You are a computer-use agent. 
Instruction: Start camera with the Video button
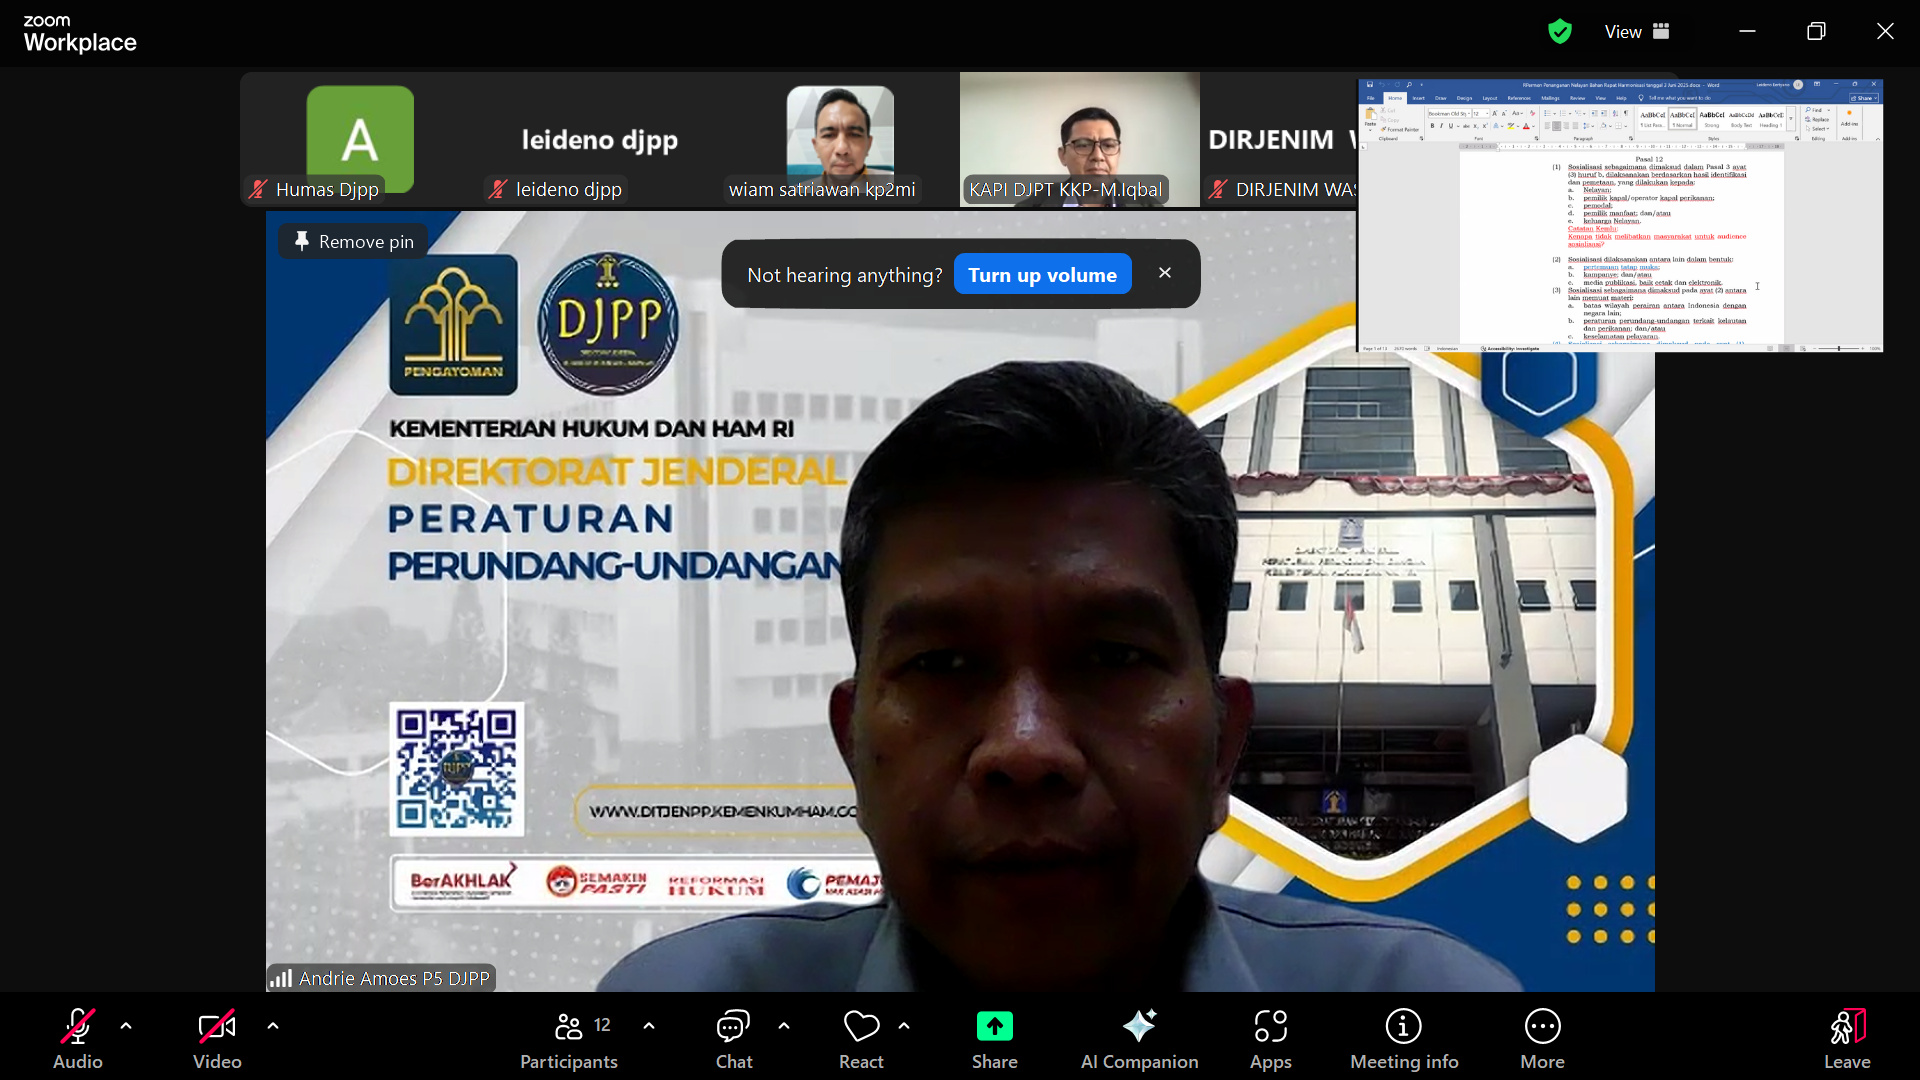tap(217, 1038)
